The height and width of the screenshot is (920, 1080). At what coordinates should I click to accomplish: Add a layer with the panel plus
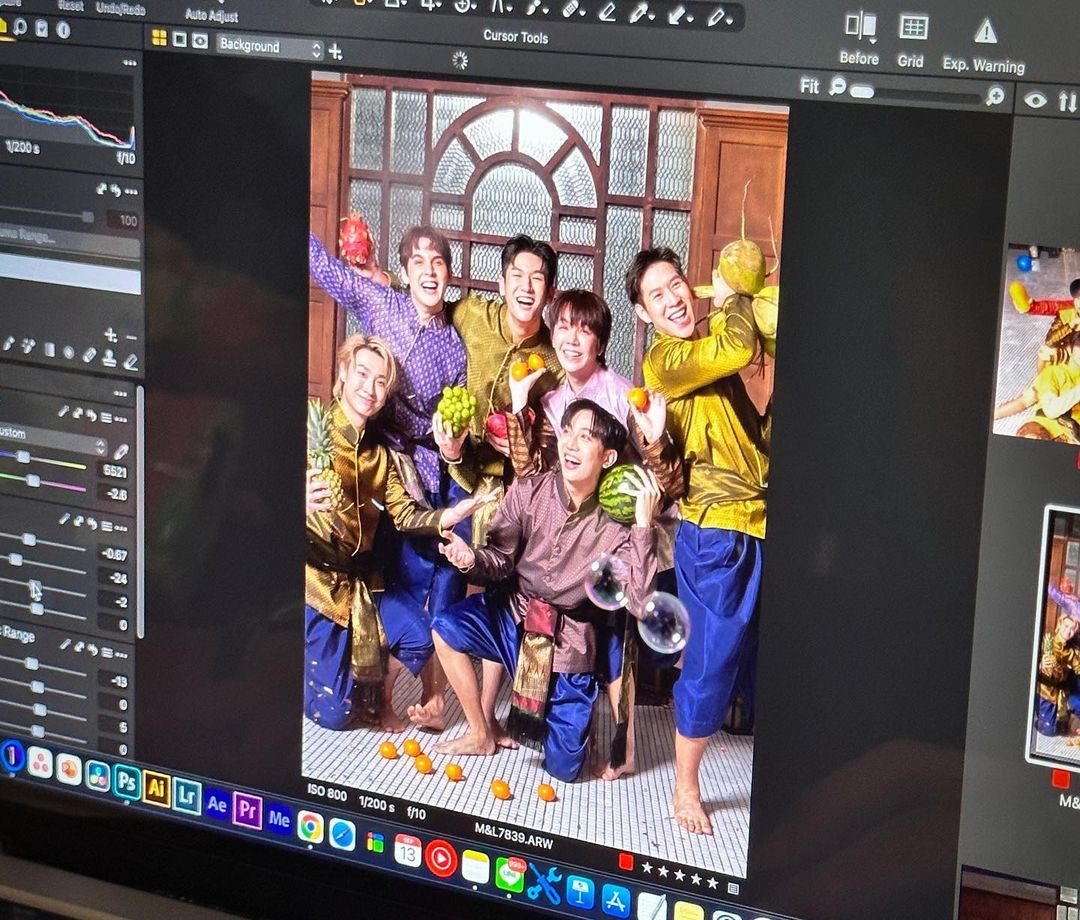point(110,335)
